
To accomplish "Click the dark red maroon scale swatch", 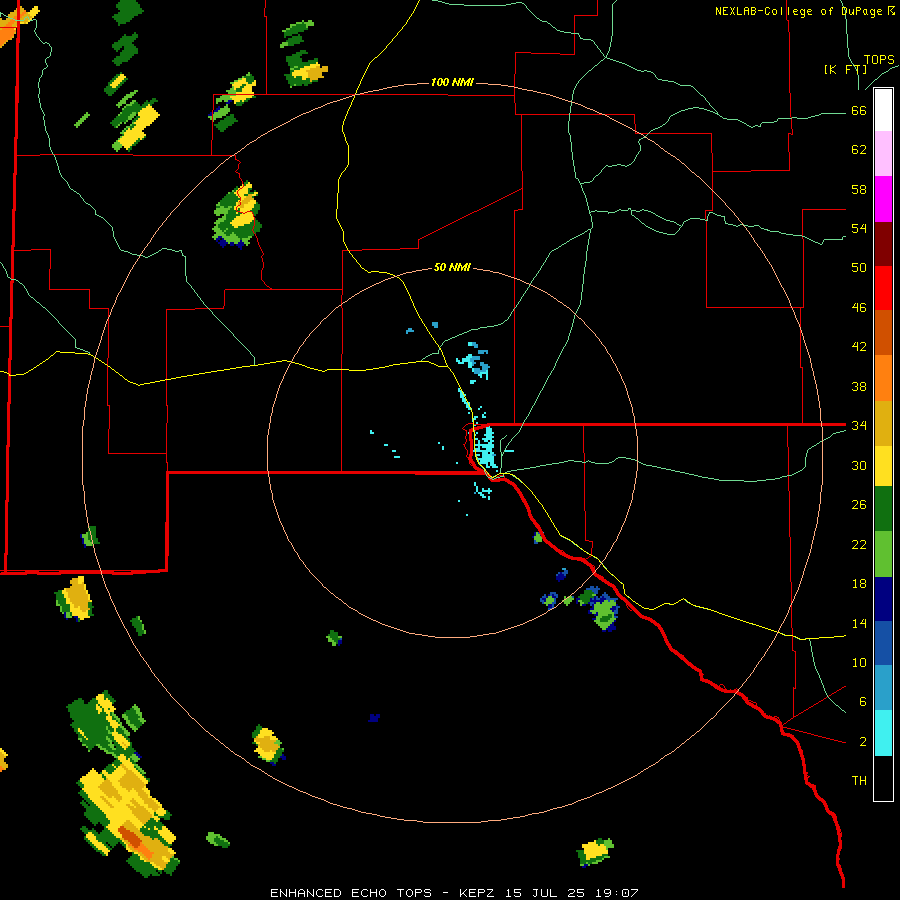I will (x=883, y=243).
